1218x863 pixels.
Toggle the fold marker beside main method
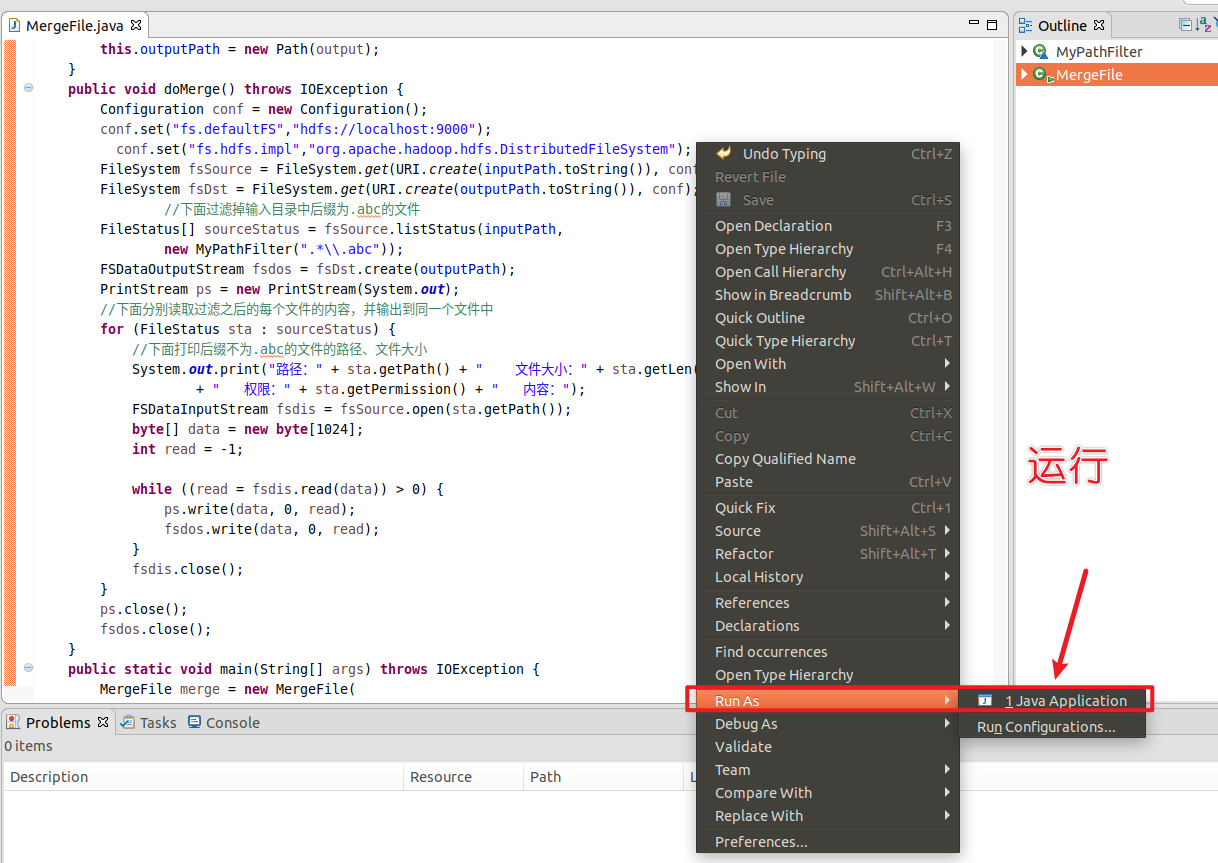click(x=28, y=668)
